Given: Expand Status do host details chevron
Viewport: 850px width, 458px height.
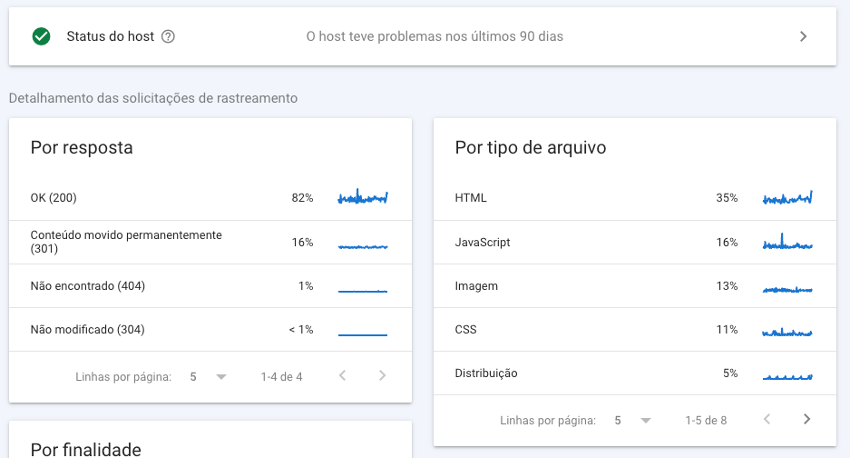Looking at the screenshot, I should [x=803, y=36].
